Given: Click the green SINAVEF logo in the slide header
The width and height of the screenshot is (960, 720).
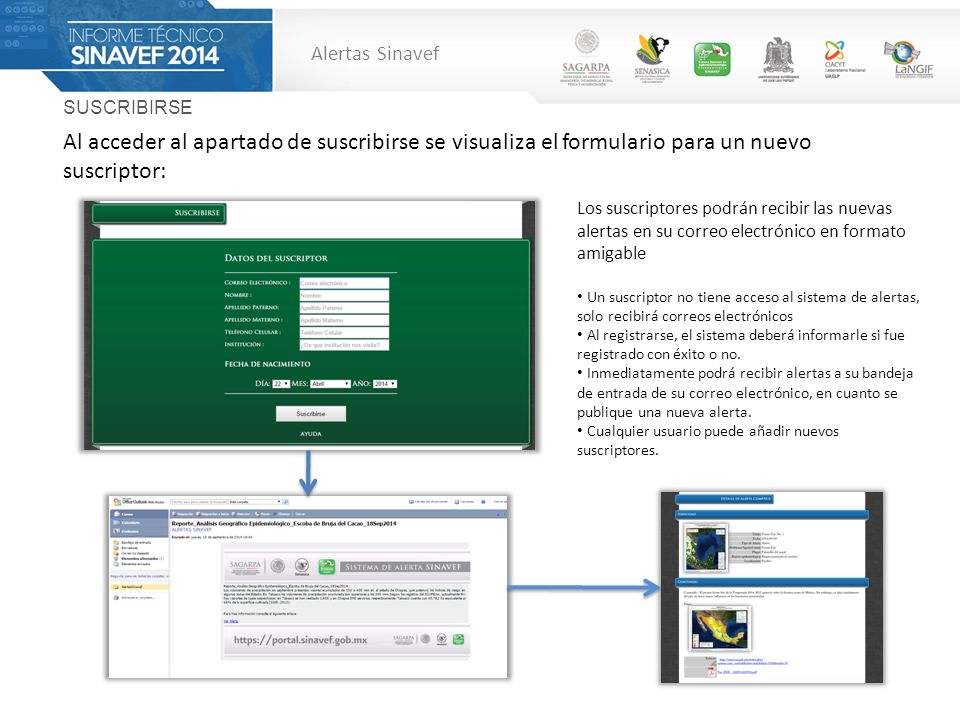Looking at the screenshot, I should tap(711, 59).
